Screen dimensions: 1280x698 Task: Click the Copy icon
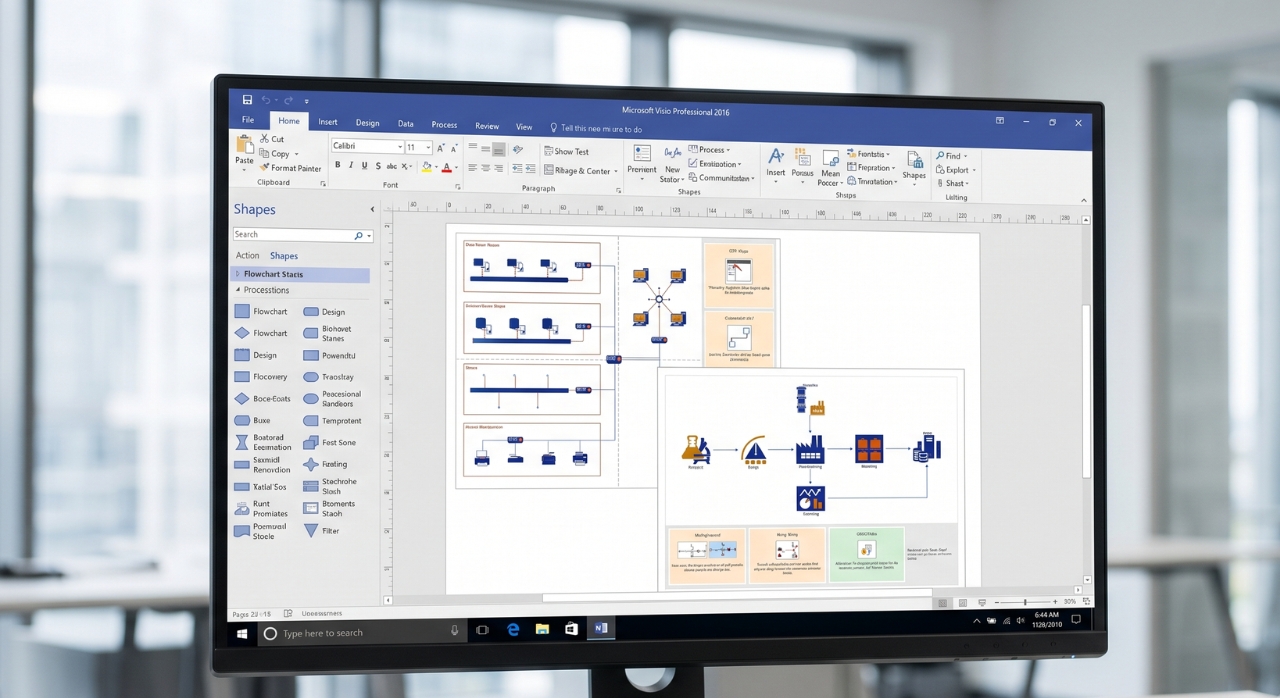[264, 153]
